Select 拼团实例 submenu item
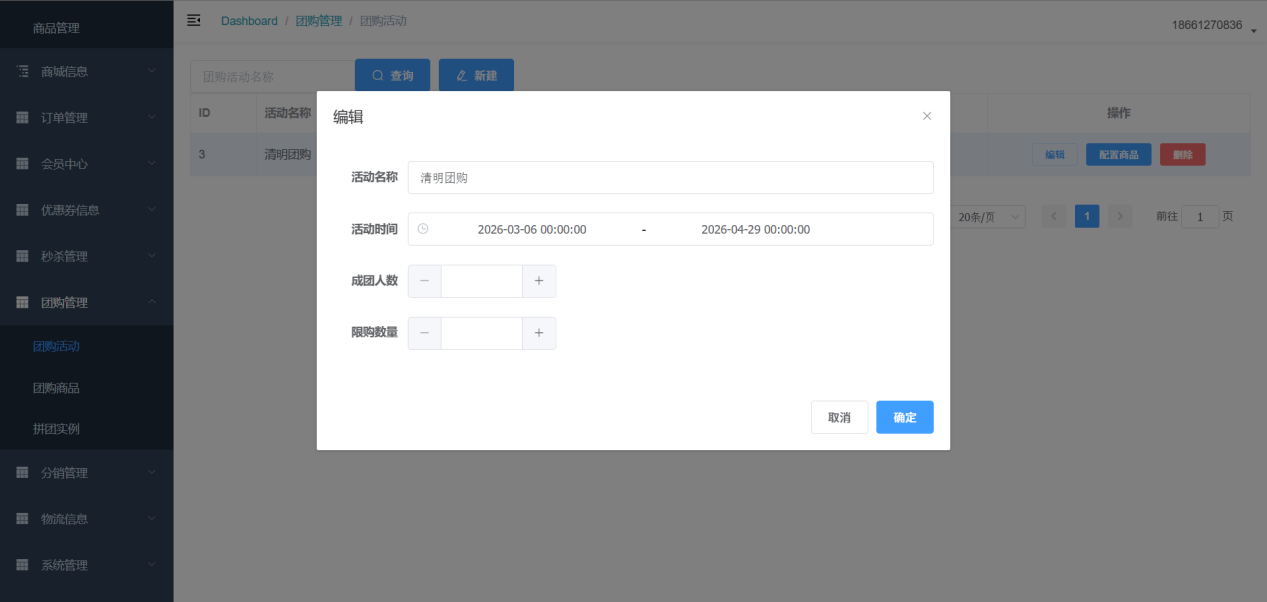This screenshot has height=602, width=1267. click(x=56, y=429)
